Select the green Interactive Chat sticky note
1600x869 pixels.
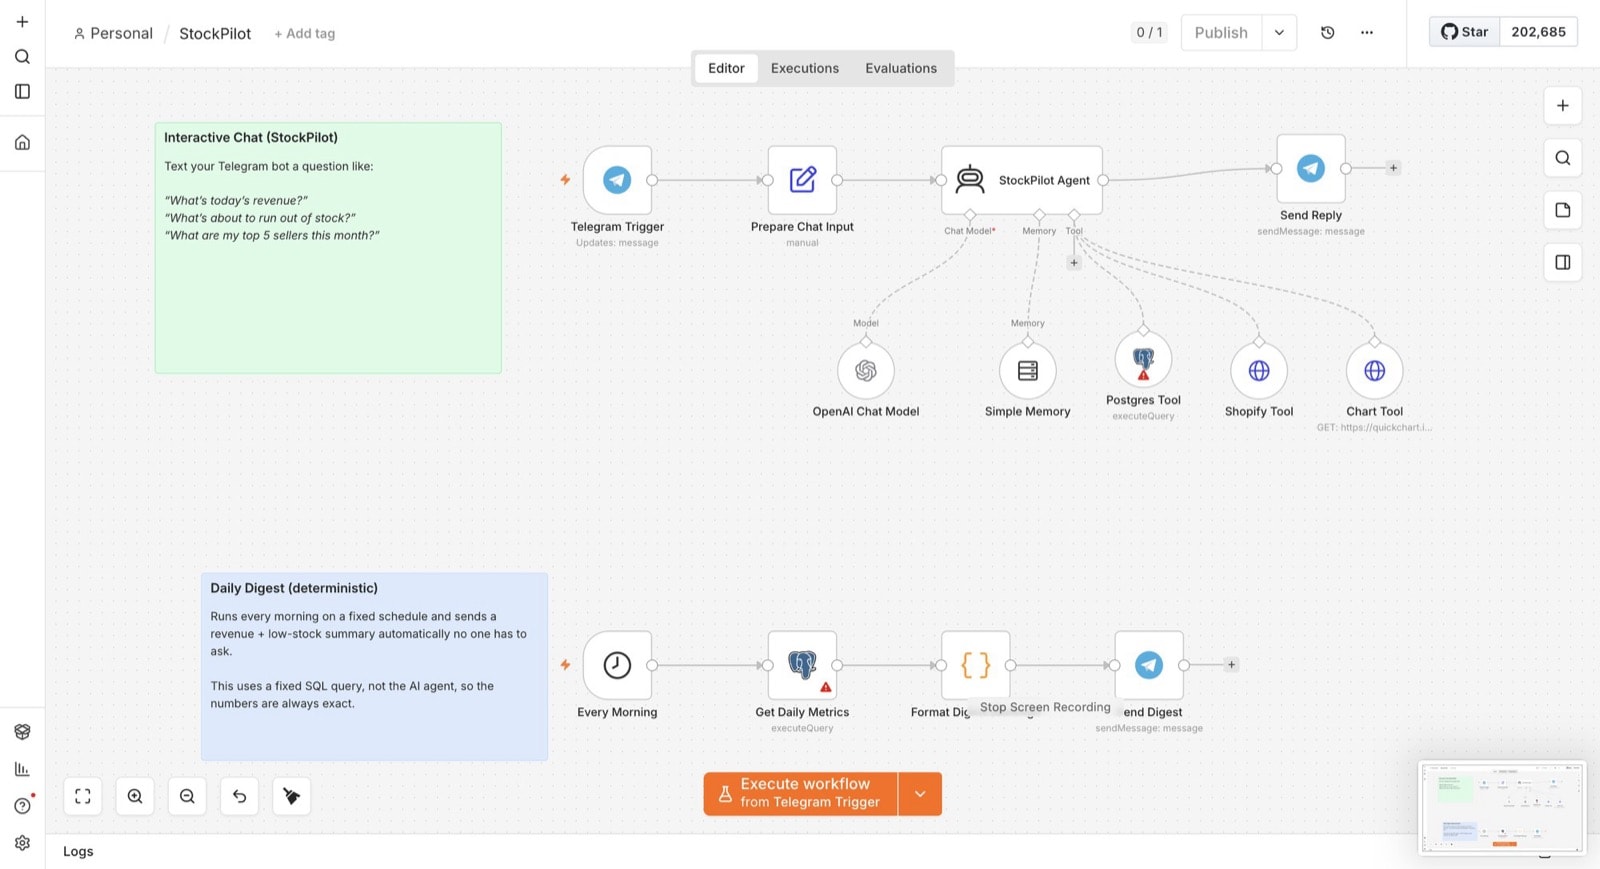pos(328,248)
